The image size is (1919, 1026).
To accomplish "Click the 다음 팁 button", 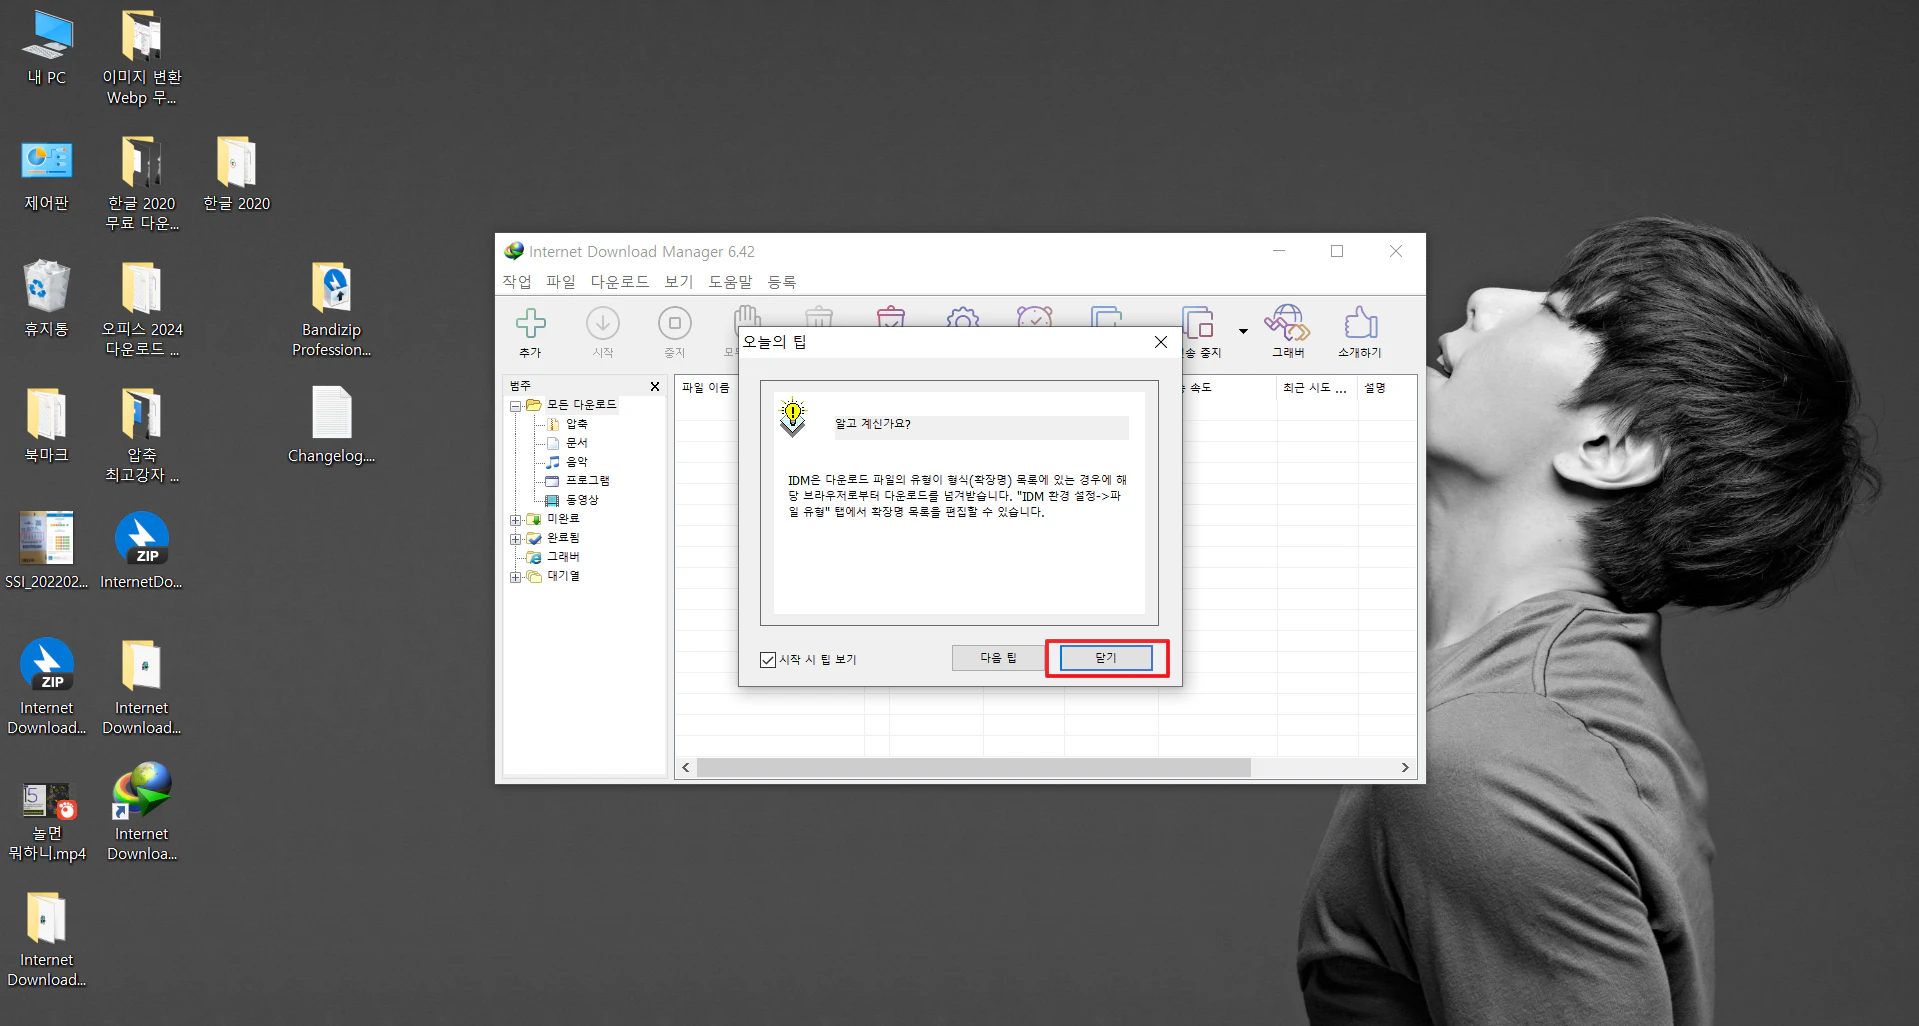I will [998, 657].
